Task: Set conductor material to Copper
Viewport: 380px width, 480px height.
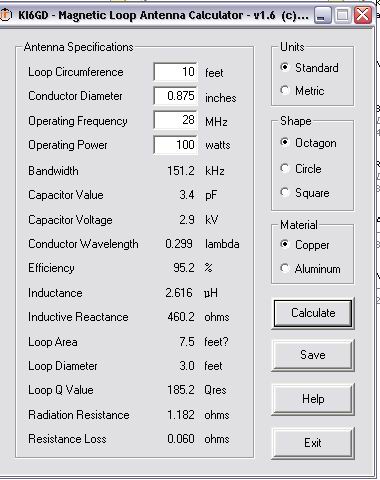Action: pos(285,244)
